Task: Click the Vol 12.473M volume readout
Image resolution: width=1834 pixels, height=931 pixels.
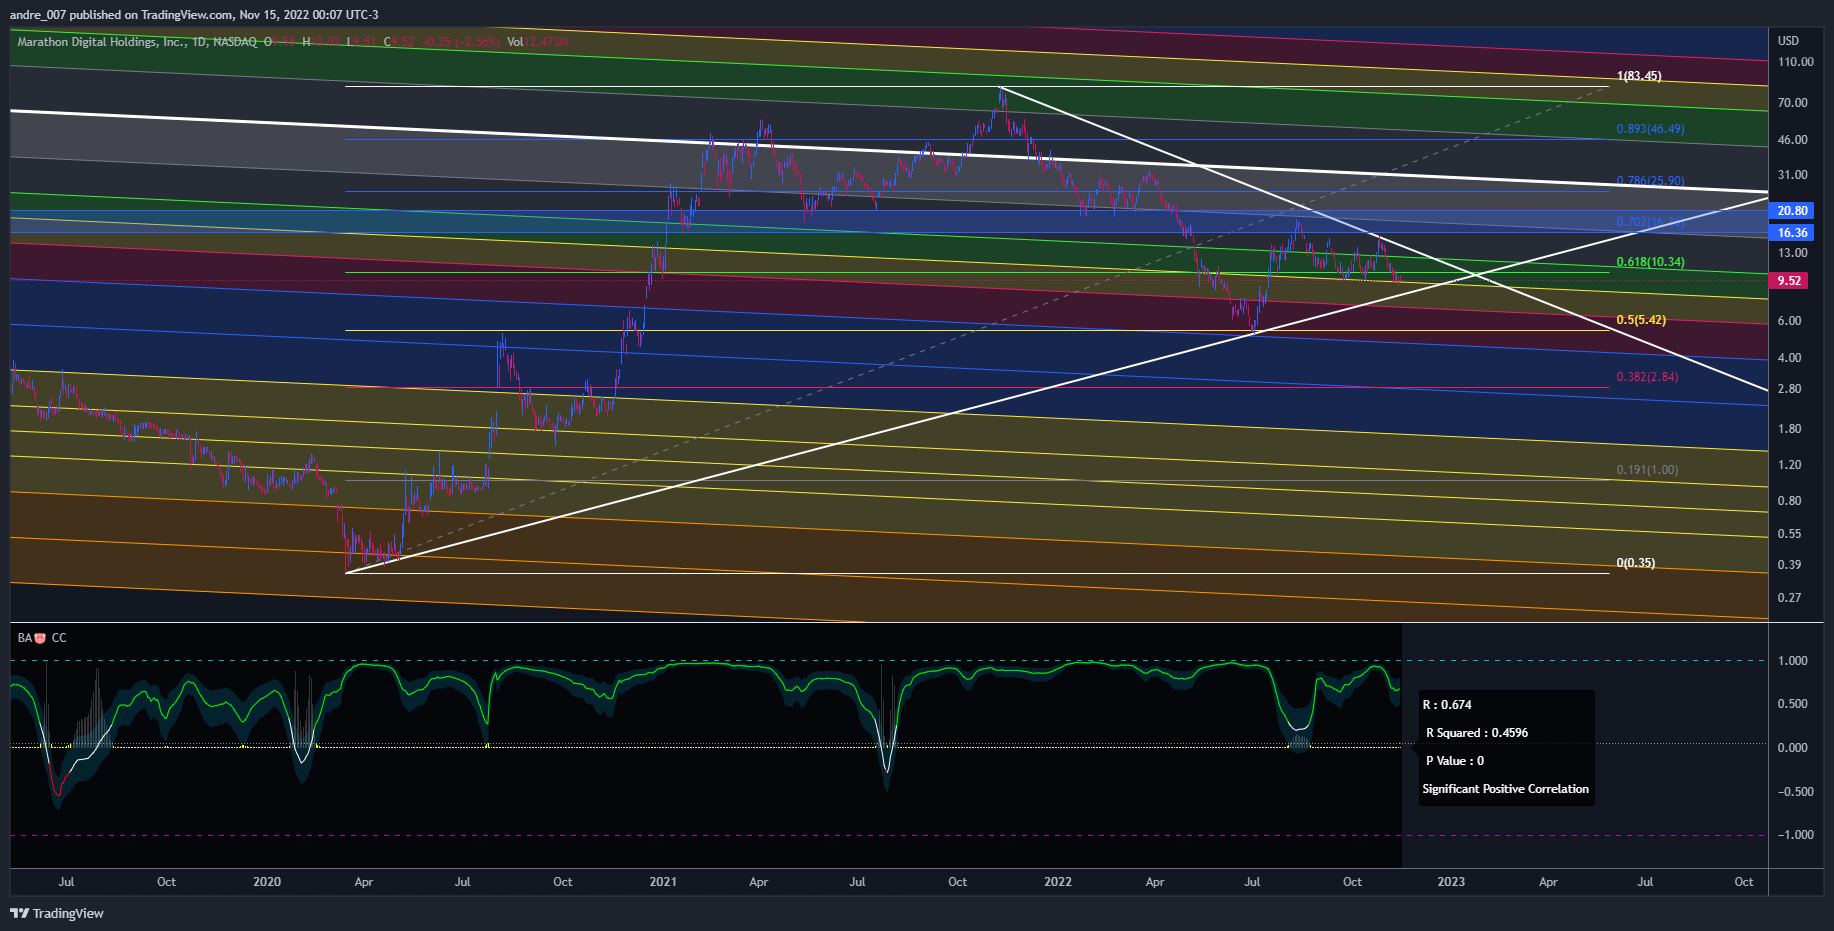Action: point(537,42)
